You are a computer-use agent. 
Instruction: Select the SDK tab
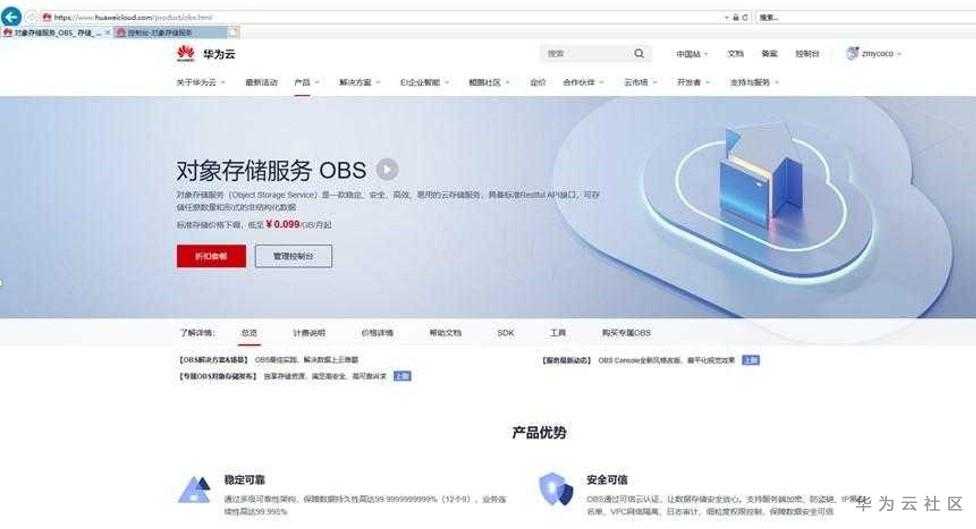[505, 333]
